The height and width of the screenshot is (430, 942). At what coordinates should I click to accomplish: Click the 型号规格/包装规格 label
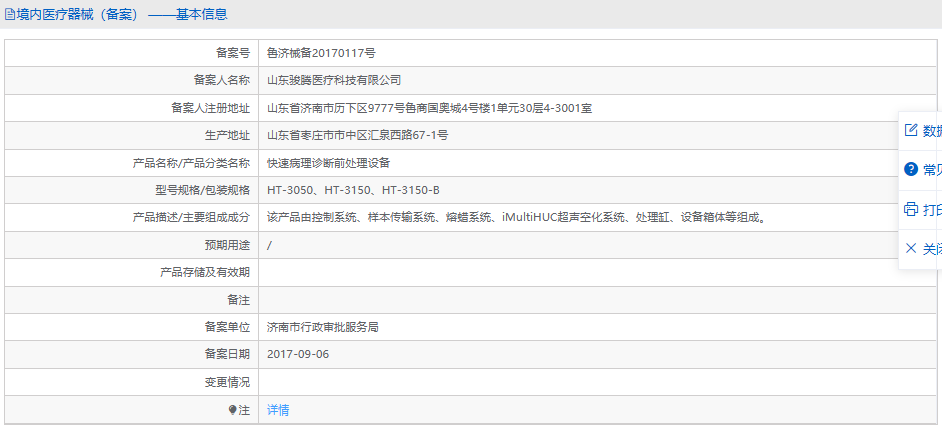click(202, 190)
